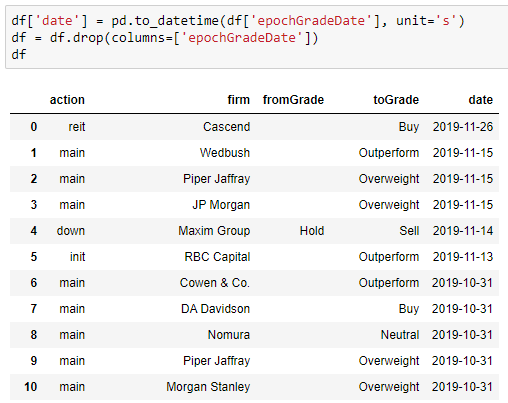Click the 'action' column header
Screen dimensions: 508x403
click(67, 100)
